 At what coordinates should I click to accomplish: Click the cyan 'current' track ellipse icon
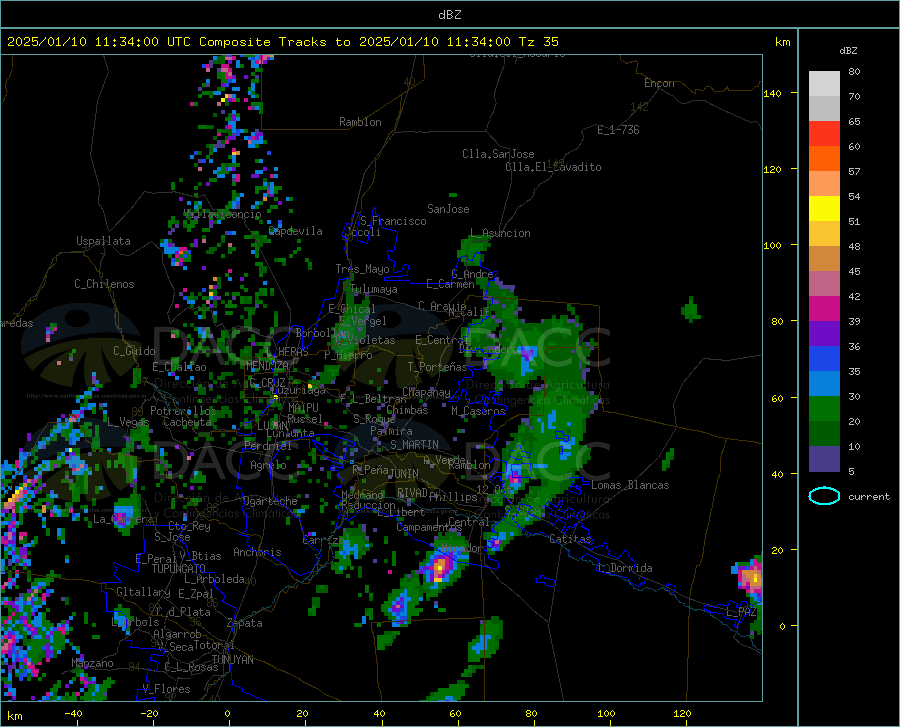824,496
